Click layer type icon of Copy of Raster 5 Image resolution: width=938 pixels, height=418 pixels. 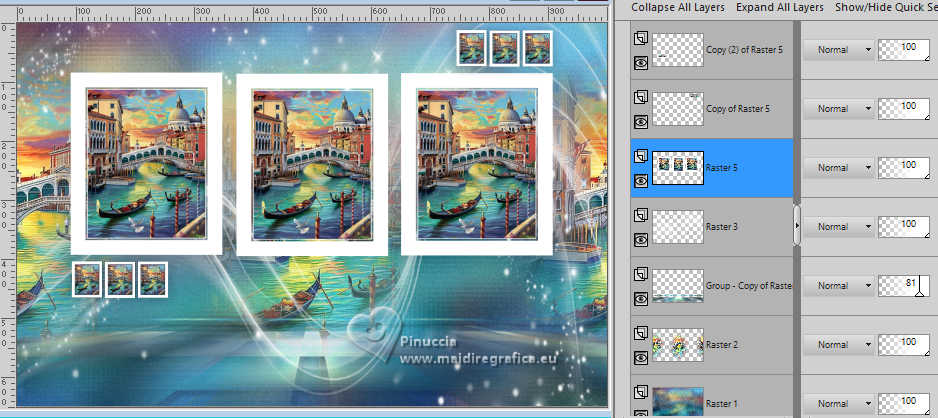(640, 97)
